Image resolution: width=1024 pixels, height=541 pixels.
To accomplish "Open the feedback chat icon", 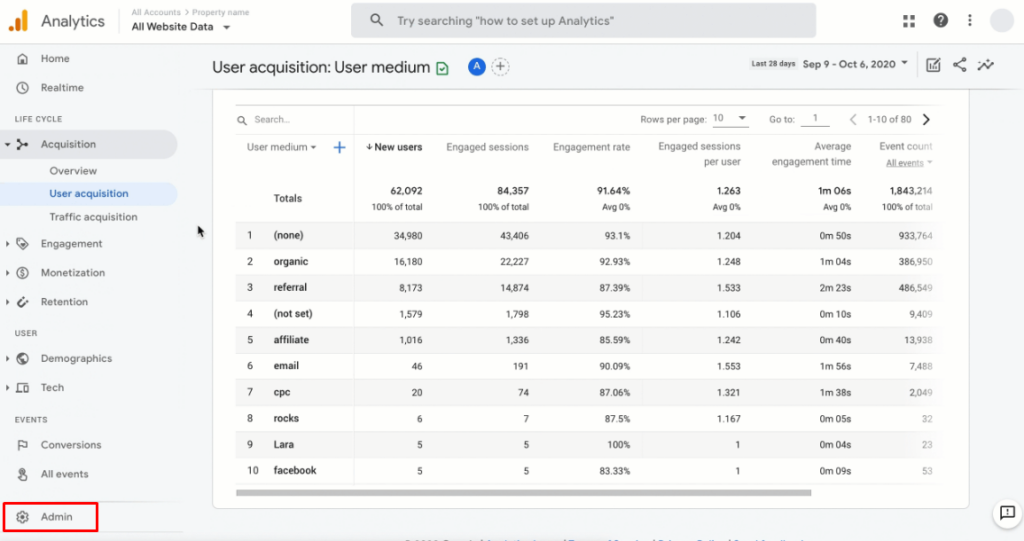I will click(1006, 513).
